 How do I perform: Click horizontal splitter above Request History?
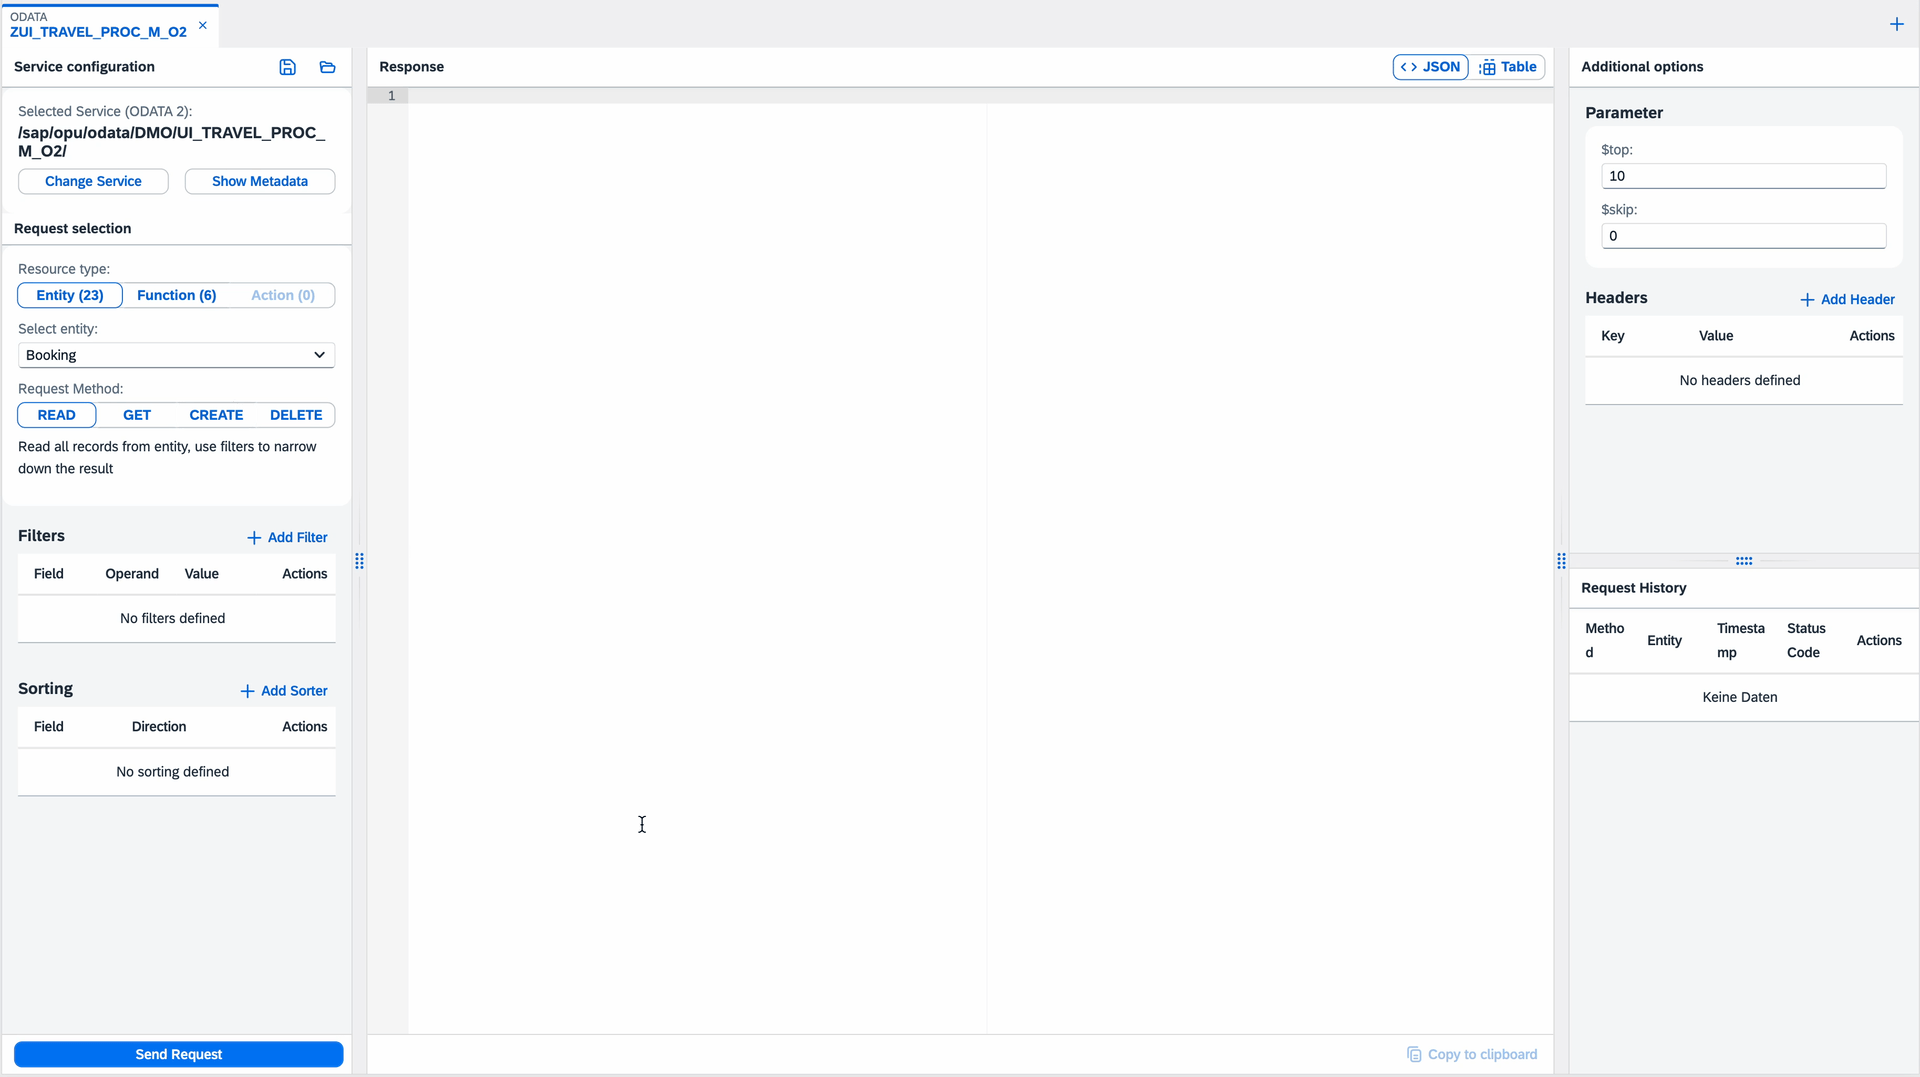pos(1744,561)
